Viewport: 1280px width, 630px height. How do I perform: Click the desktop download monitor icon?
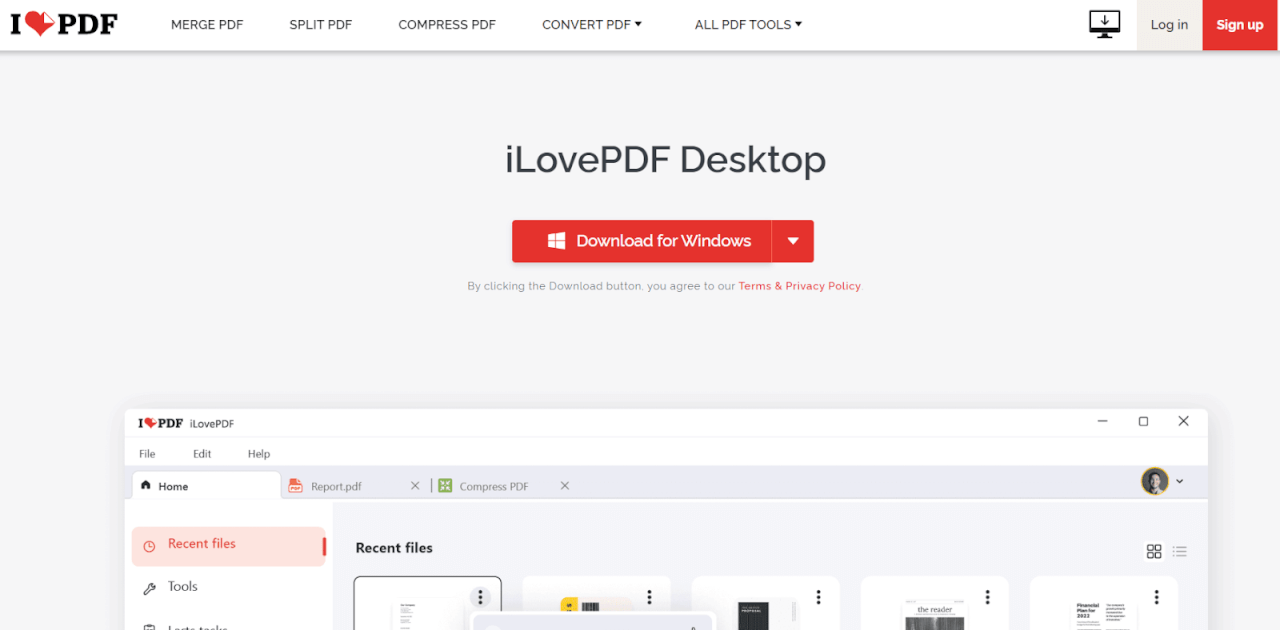(x=1104, y=22)
